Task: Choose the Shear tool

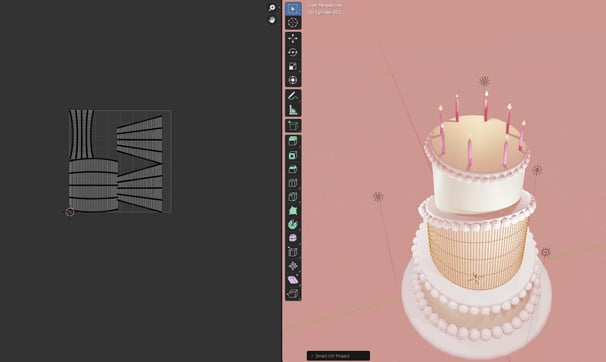Action: click(293, 280)
